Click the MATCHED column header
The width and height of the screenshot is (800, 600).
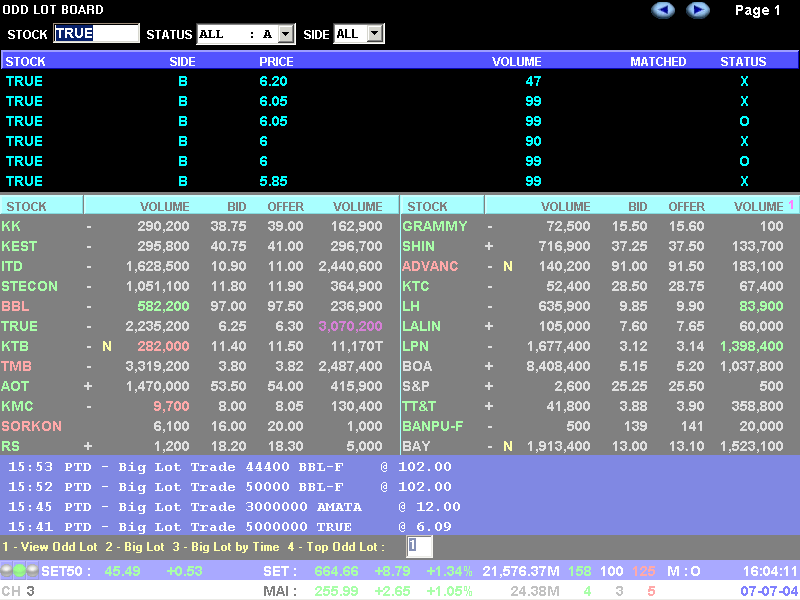(658, 62)
